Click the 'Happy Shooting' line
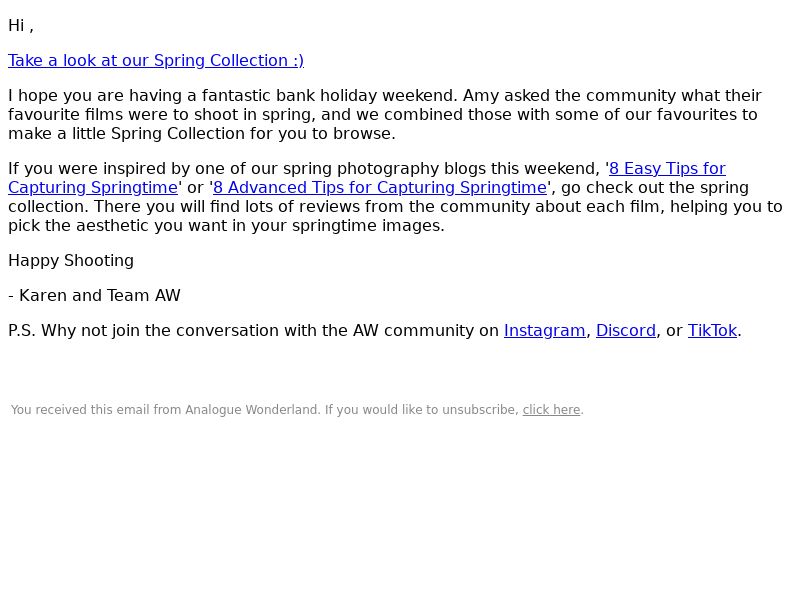Viewport: 800px width, 600px height. click(71, 261)
